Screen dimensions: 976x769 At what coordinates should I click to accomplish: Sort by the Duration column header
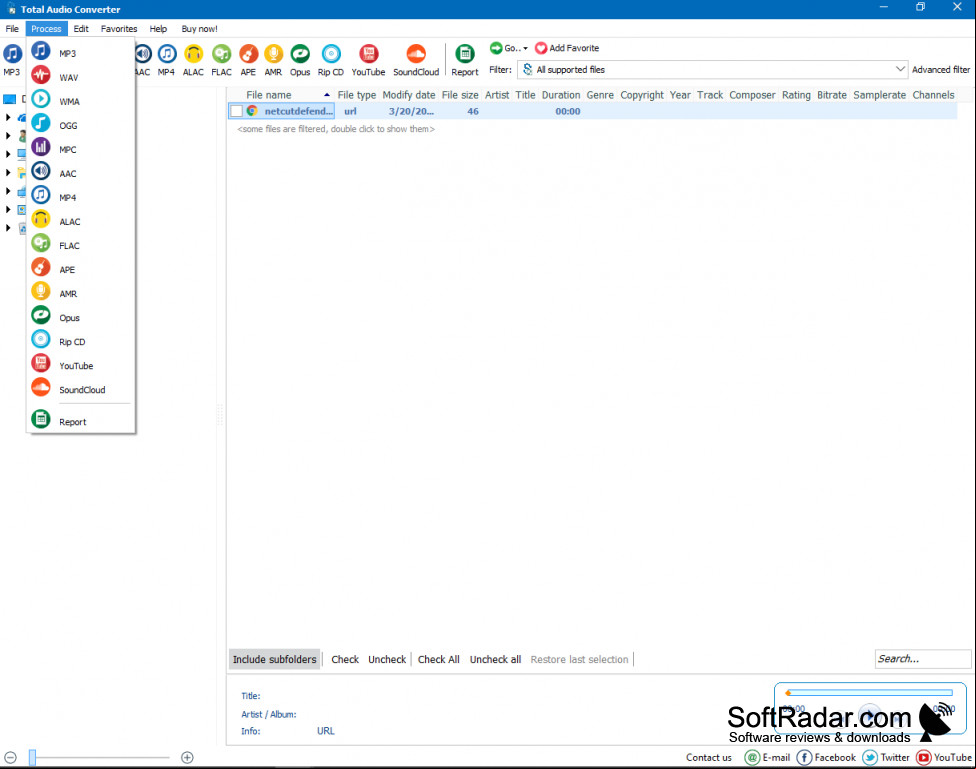tap(561, 95)
